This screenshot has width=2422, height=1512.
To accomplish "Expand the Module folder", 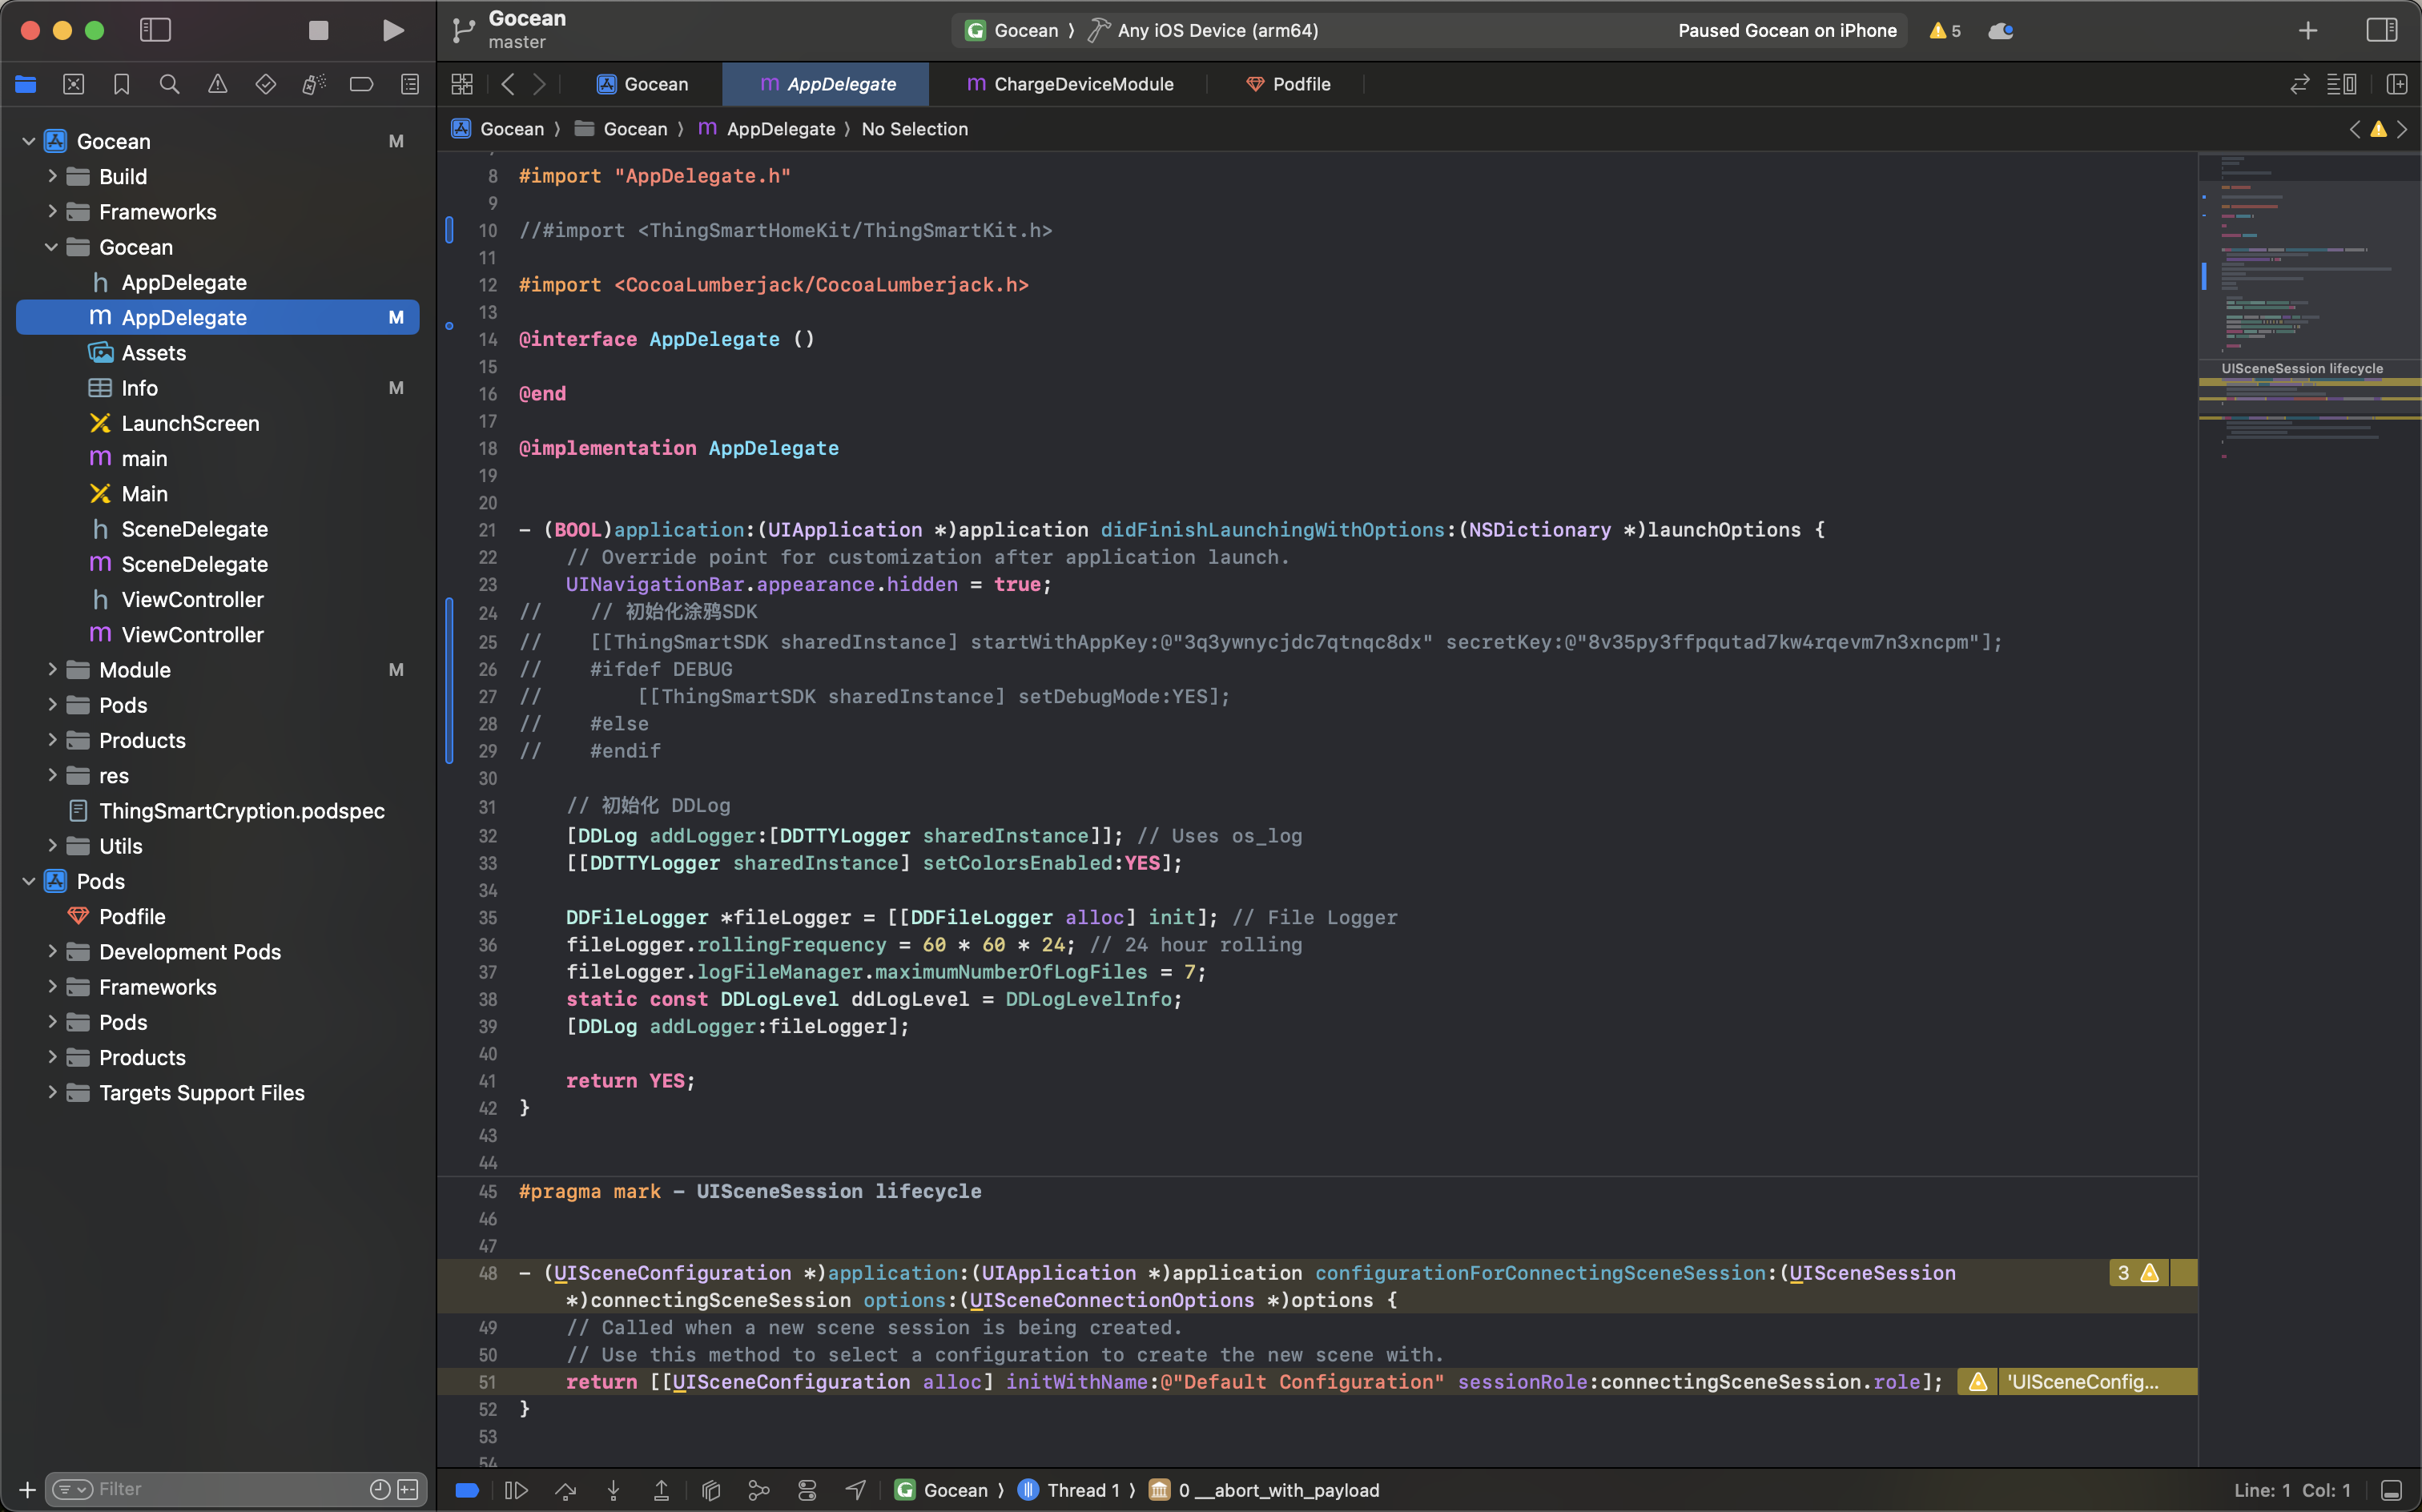I will pos(52,670).
